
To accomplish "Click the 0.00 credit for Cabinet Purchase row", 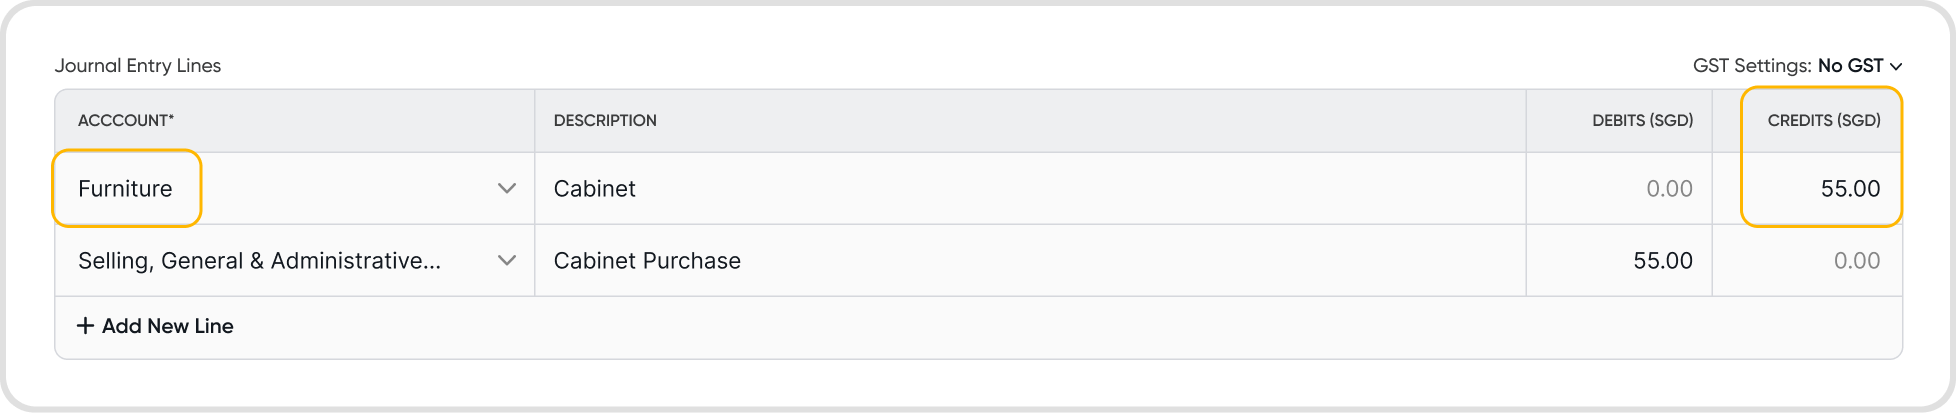I will pyautogui.click(x=1856, y=261).
